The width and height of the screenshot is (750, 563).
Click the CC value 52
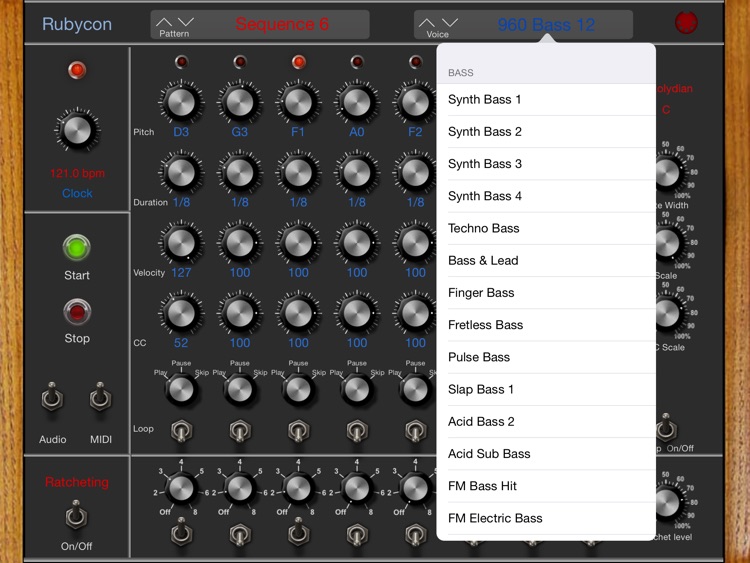pyautogui.click(x=181, y=343)
